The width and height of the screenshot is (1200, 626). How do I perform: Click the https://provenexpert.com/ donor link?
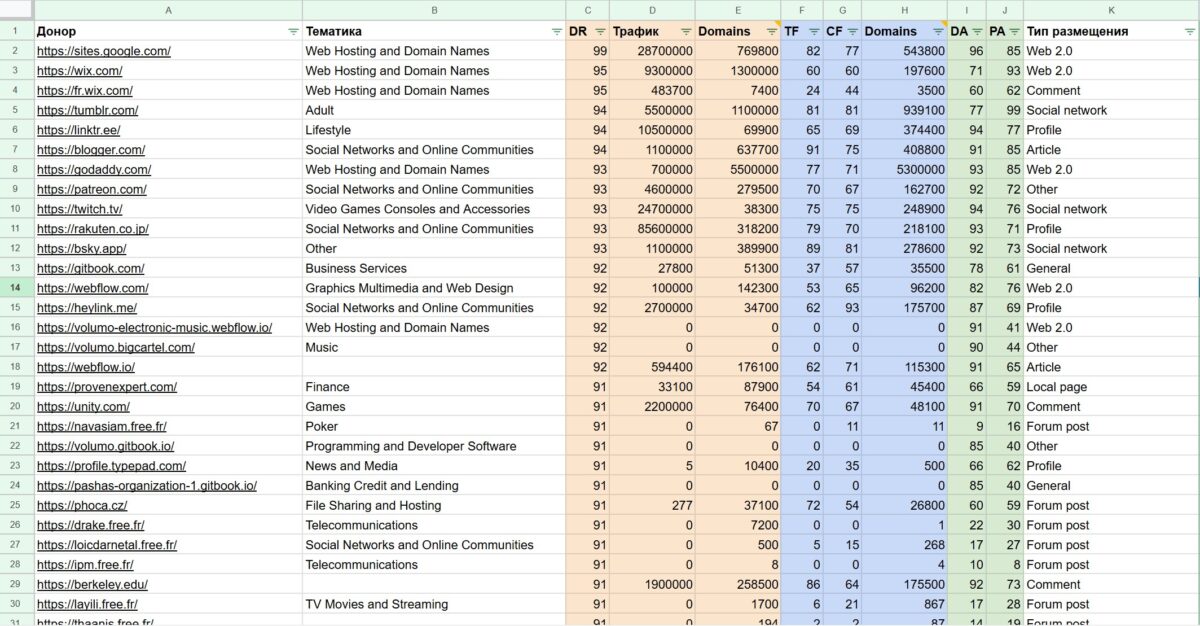[x=107, y=387]
